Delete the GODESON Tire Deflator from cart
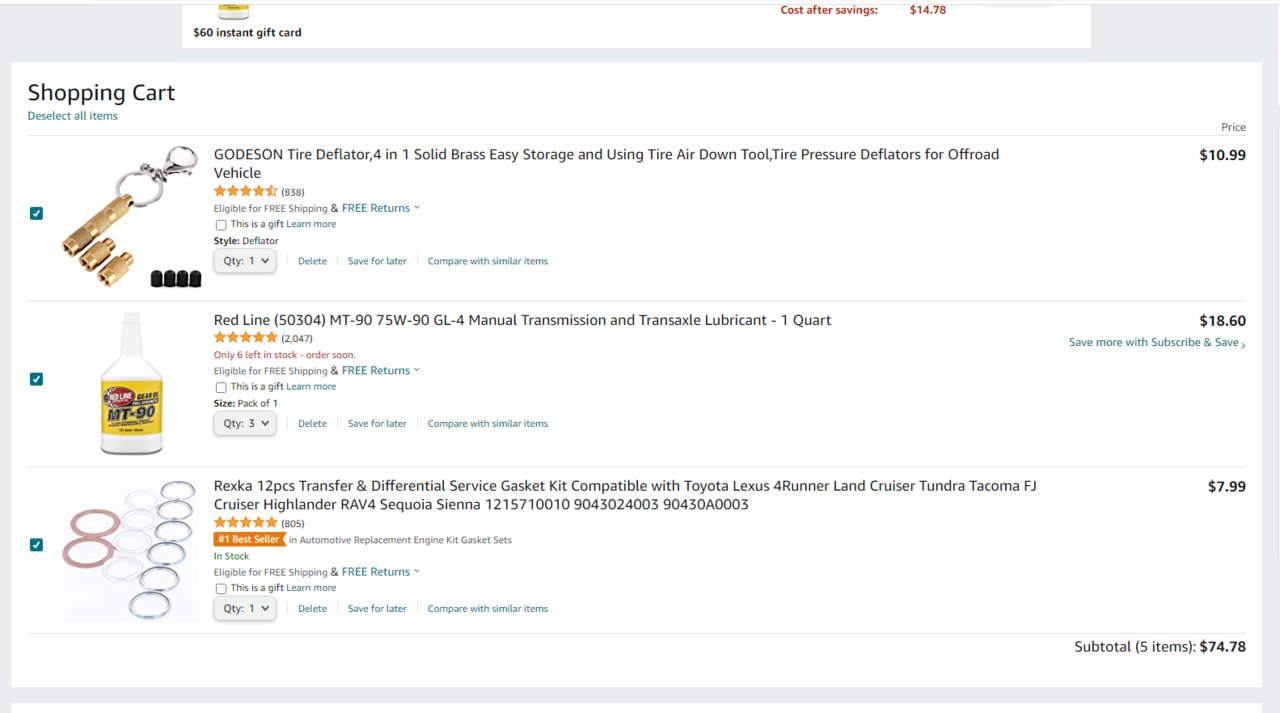This screenshot has height=713, width=1280. coord(312,261)
